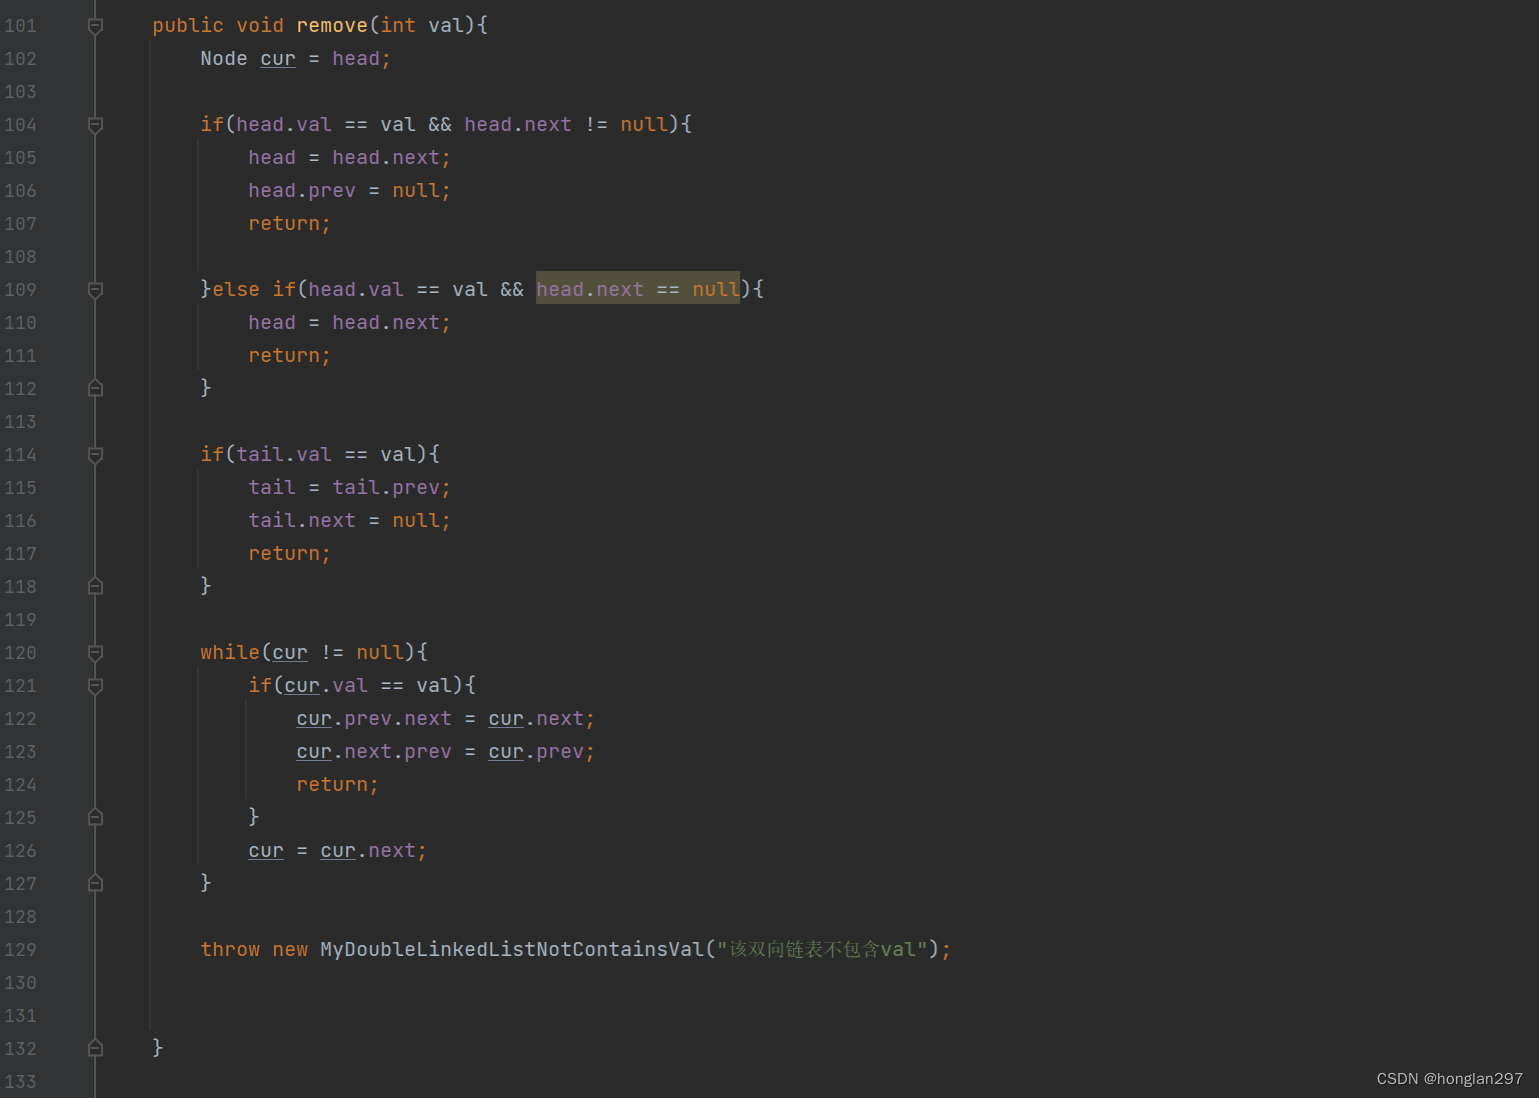Click 'else' keyword on line 109
The height and width of the screenshot is (1098, 1539).
(236, 289)
